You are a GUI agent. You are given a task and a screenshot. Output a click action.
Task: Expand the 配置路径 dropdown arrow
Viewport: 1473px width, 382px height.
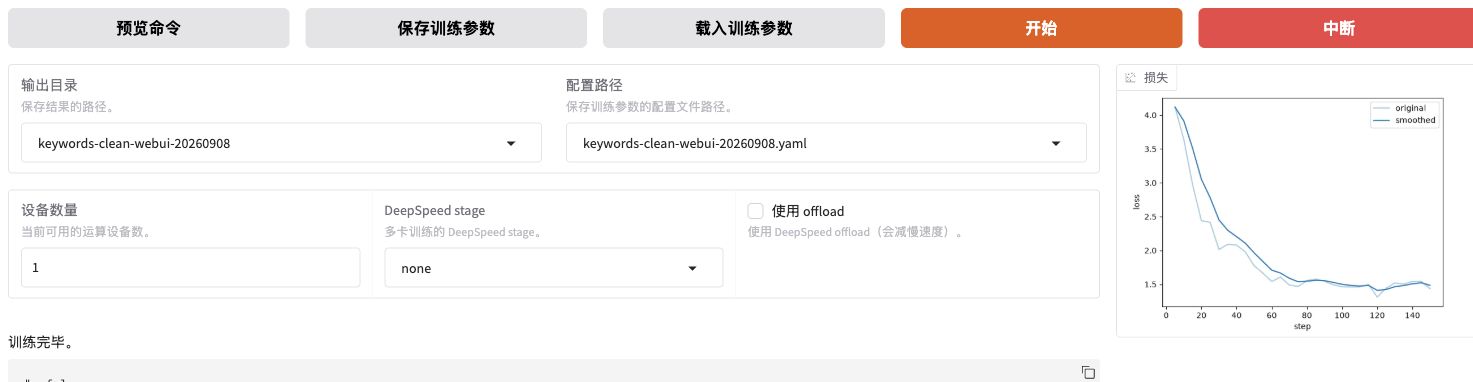tap(1056, 143)
